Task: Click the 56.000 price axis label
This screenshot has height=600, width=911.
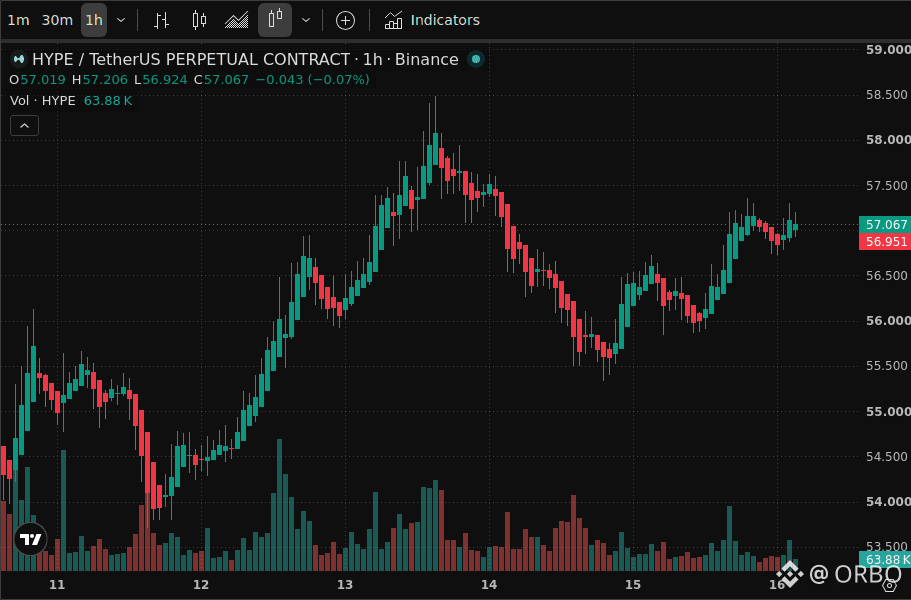Action: (x=888, y=321)
